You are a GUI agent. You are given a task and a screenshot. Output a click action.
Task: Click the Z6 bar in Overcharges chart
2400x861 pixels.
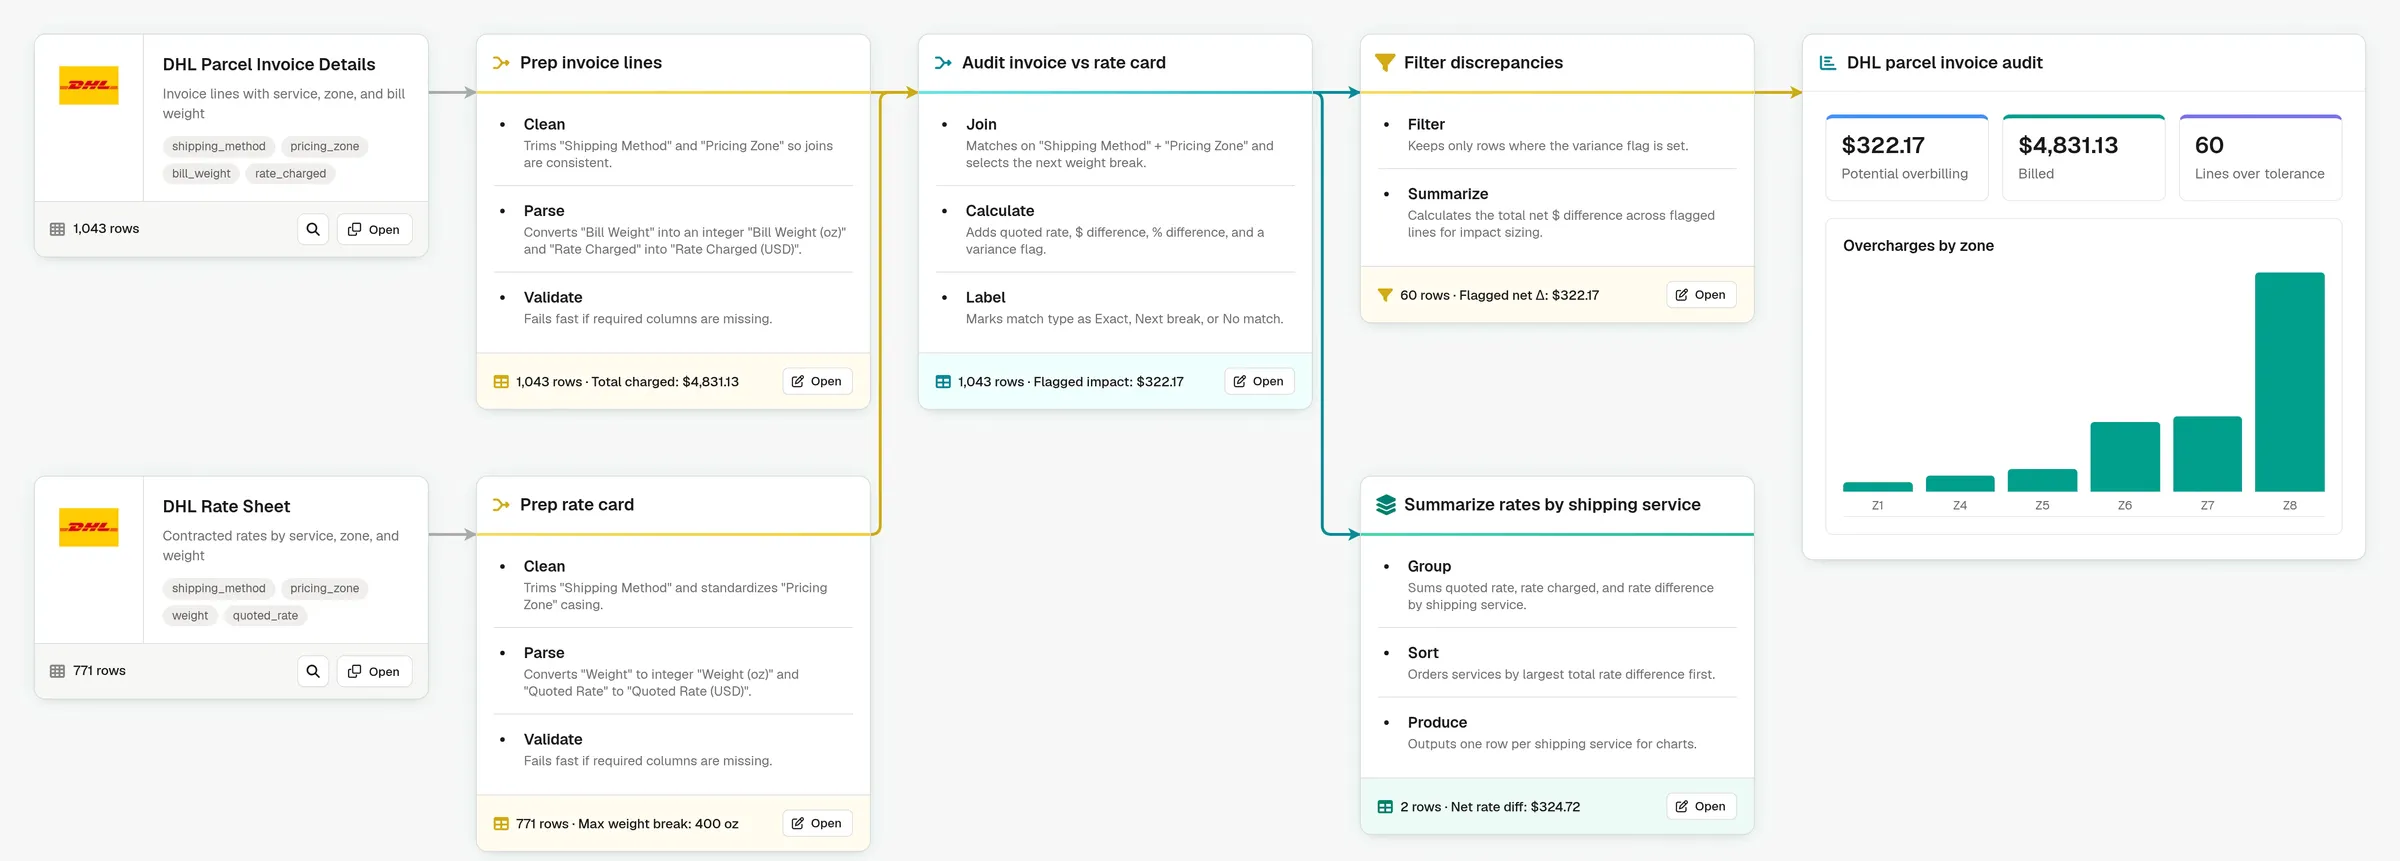(2124, 457)
